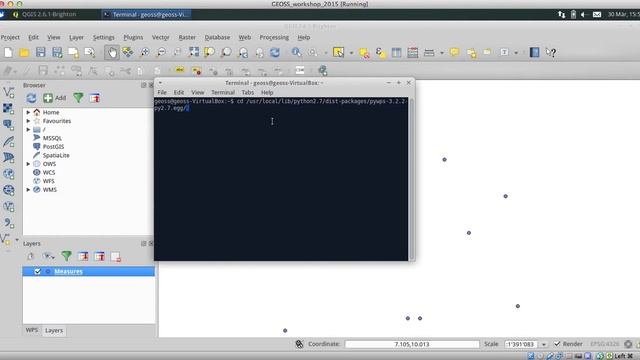The height and width of the screenshot is (360, 640).
Task: Select the WCS browser entry
Action: [49, 172]
